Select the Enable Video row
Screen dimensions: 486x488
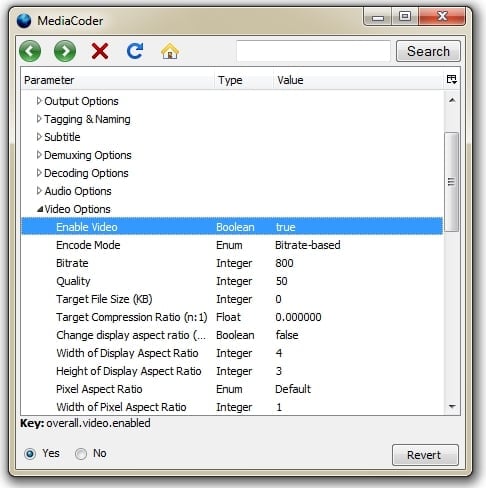coord(232,227)
